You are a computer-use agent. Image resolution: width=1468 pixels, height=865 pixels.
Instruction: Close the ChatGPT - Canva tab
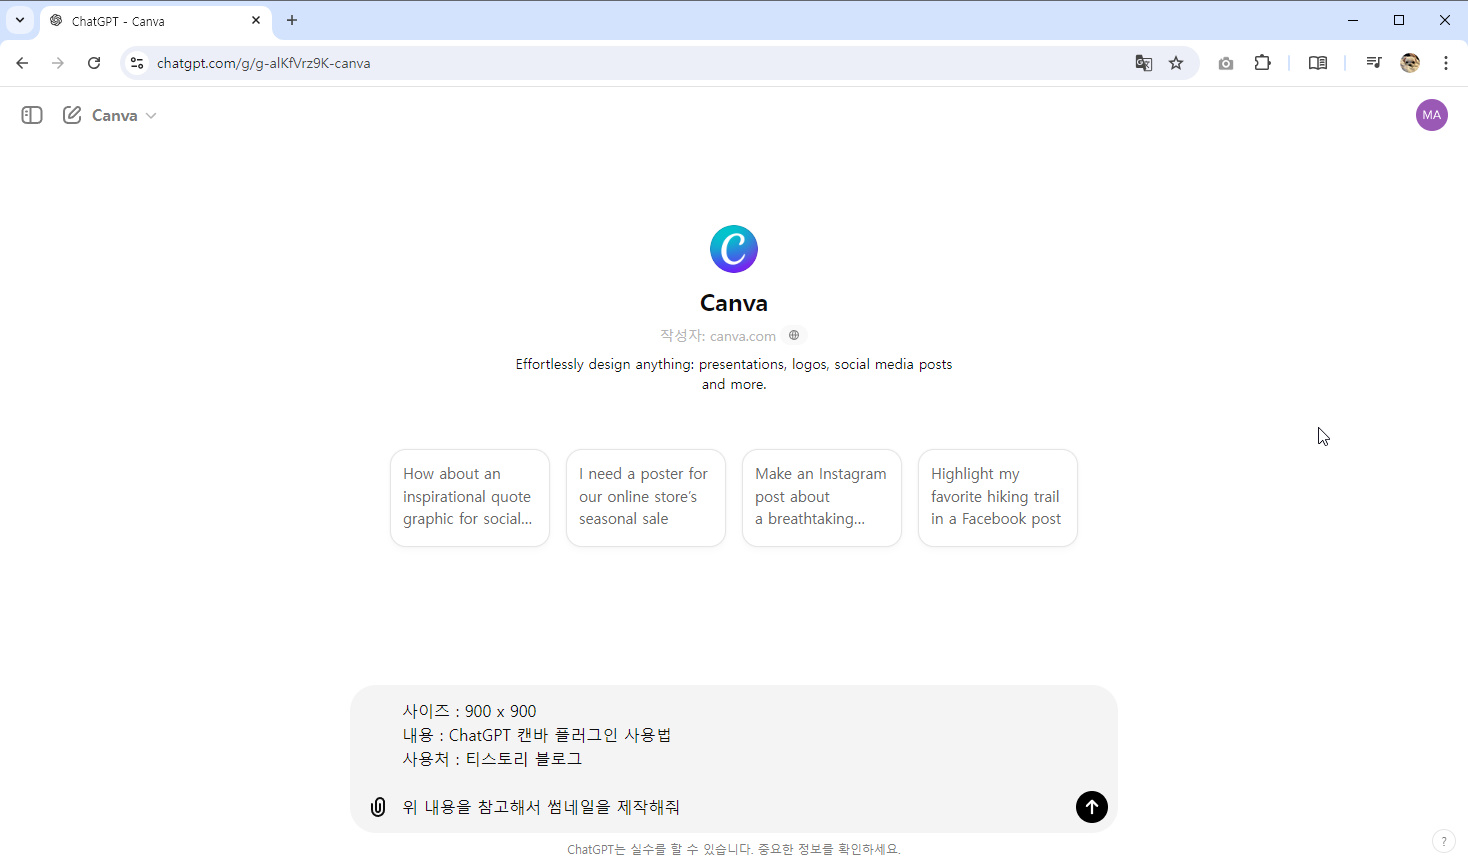[x=256, y=20]
